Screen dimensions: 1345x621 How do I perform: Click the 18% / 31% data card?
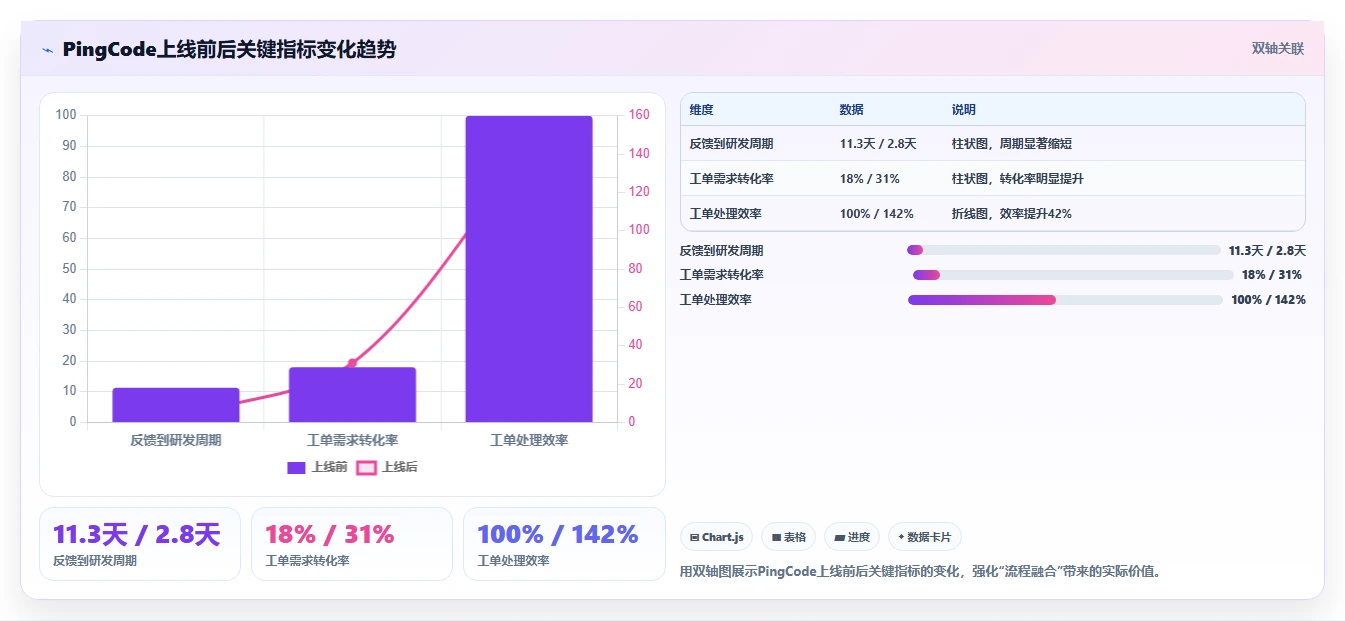click(x=352, y=544)
